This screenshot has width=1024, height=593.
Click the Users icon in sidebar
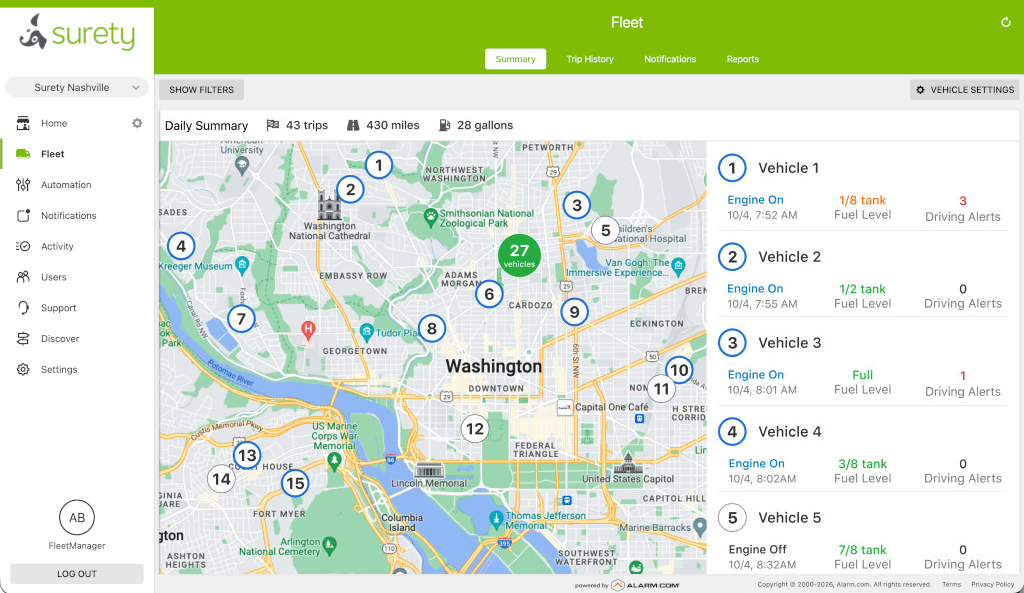pyautogui.click(x=23, y=277)
